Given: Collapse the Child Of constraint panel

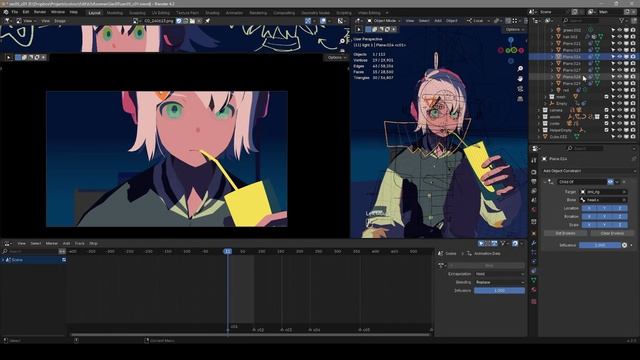Looking at the screenshot, I should pos(544,182).
